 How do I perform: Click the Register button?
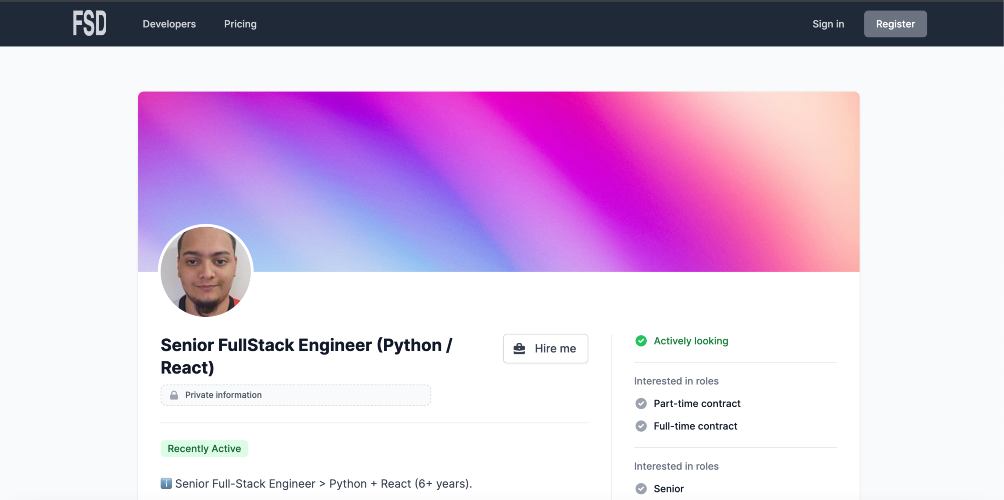895,24
